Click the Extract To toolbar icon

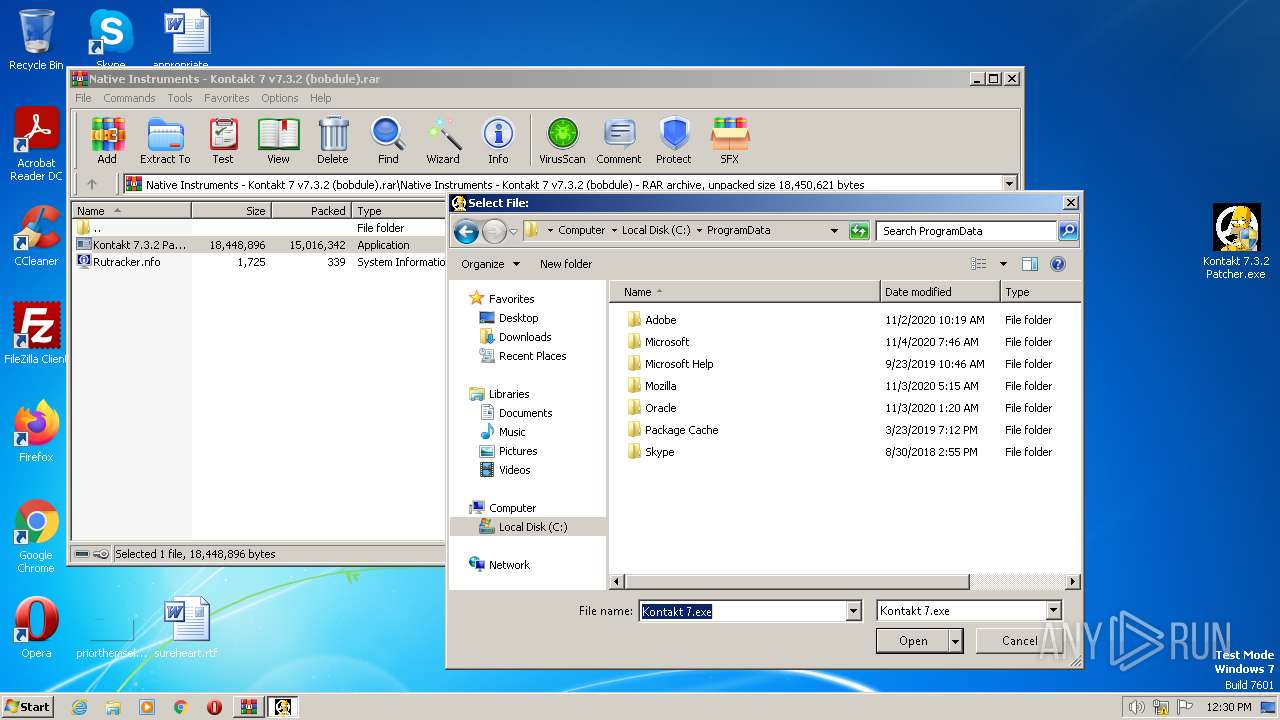tap(165, 140)
